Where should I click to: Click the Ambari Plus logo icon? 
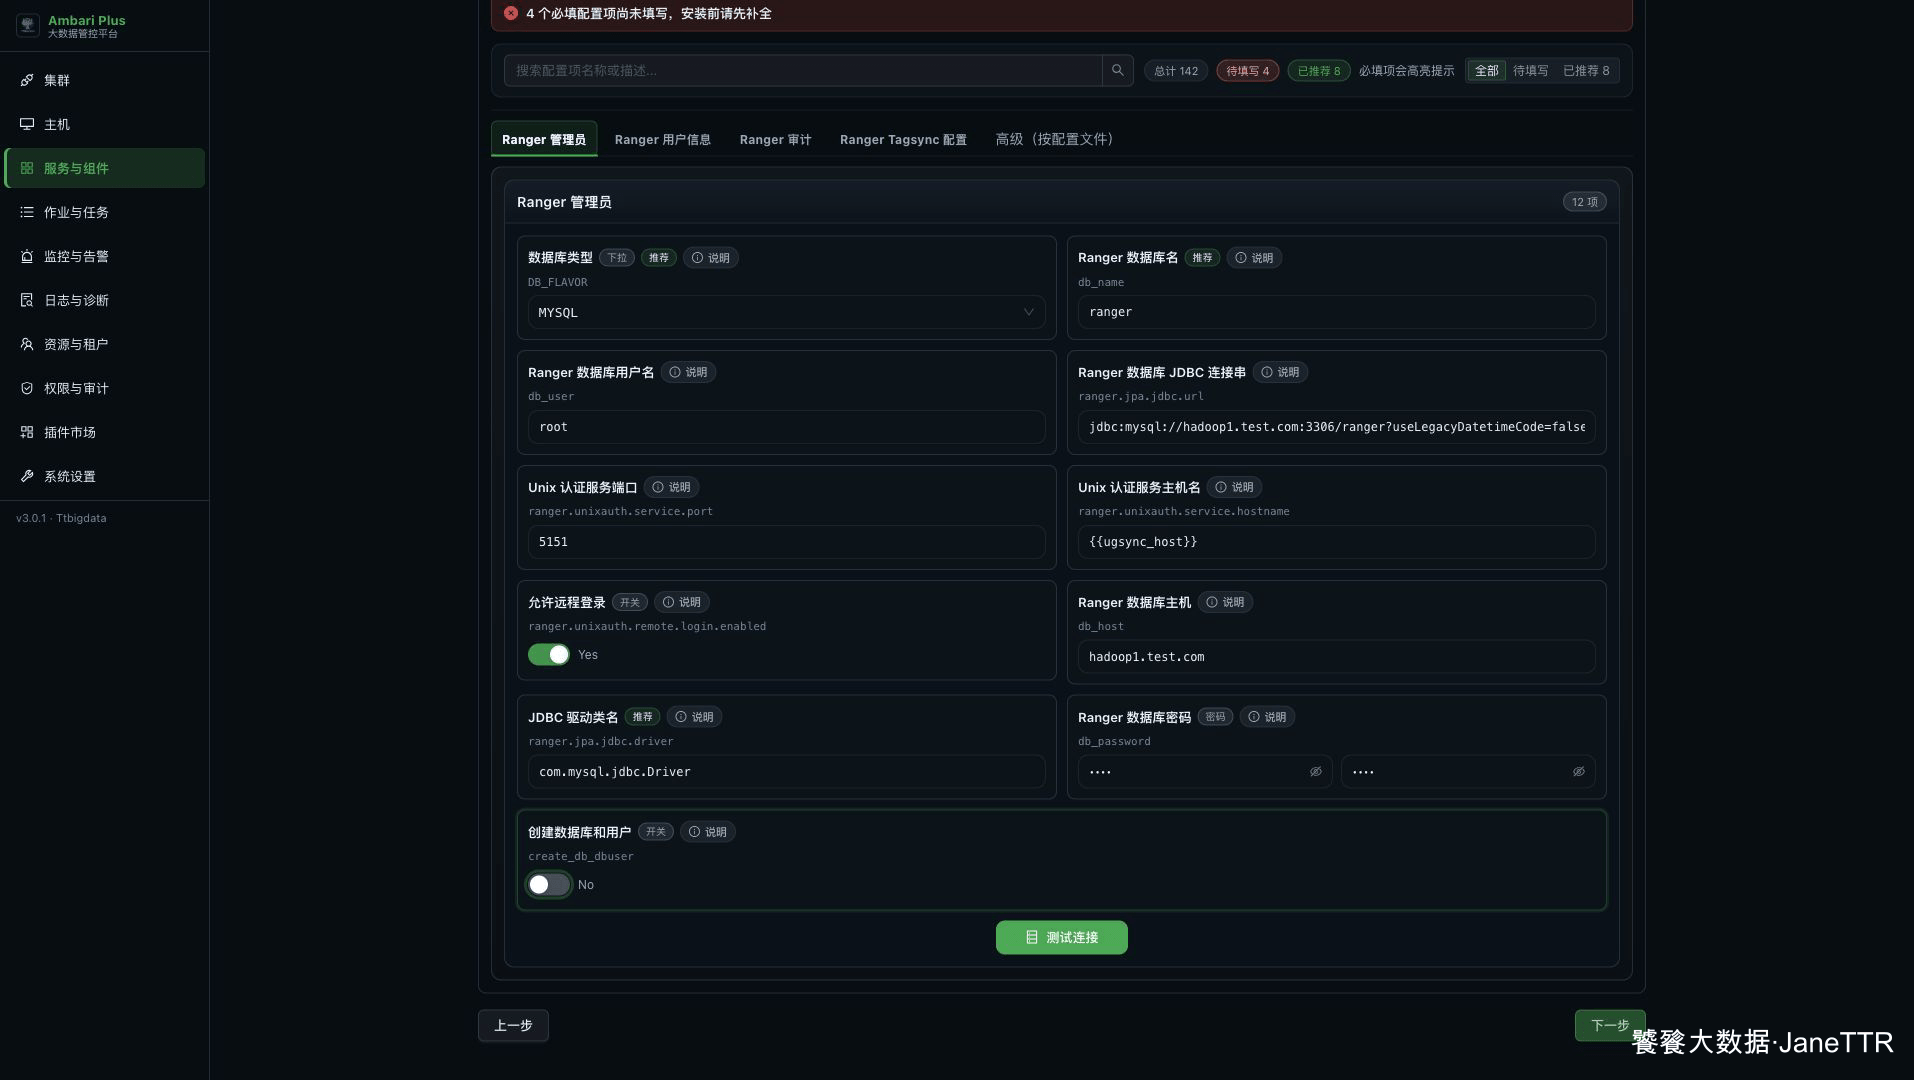pos(28,26)
